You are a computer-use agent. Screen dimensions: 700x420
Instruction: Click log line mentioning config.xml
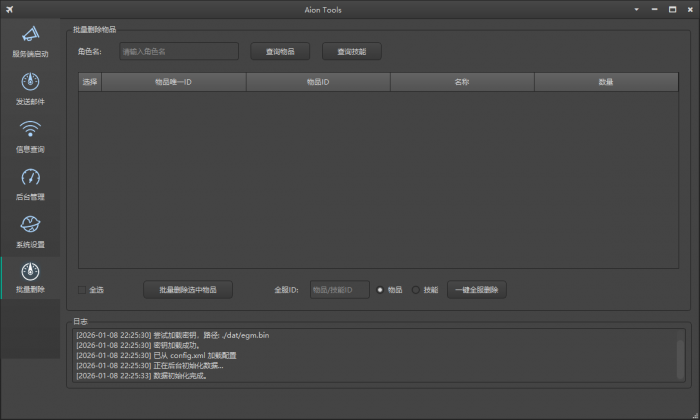click(x=156, y=356)
